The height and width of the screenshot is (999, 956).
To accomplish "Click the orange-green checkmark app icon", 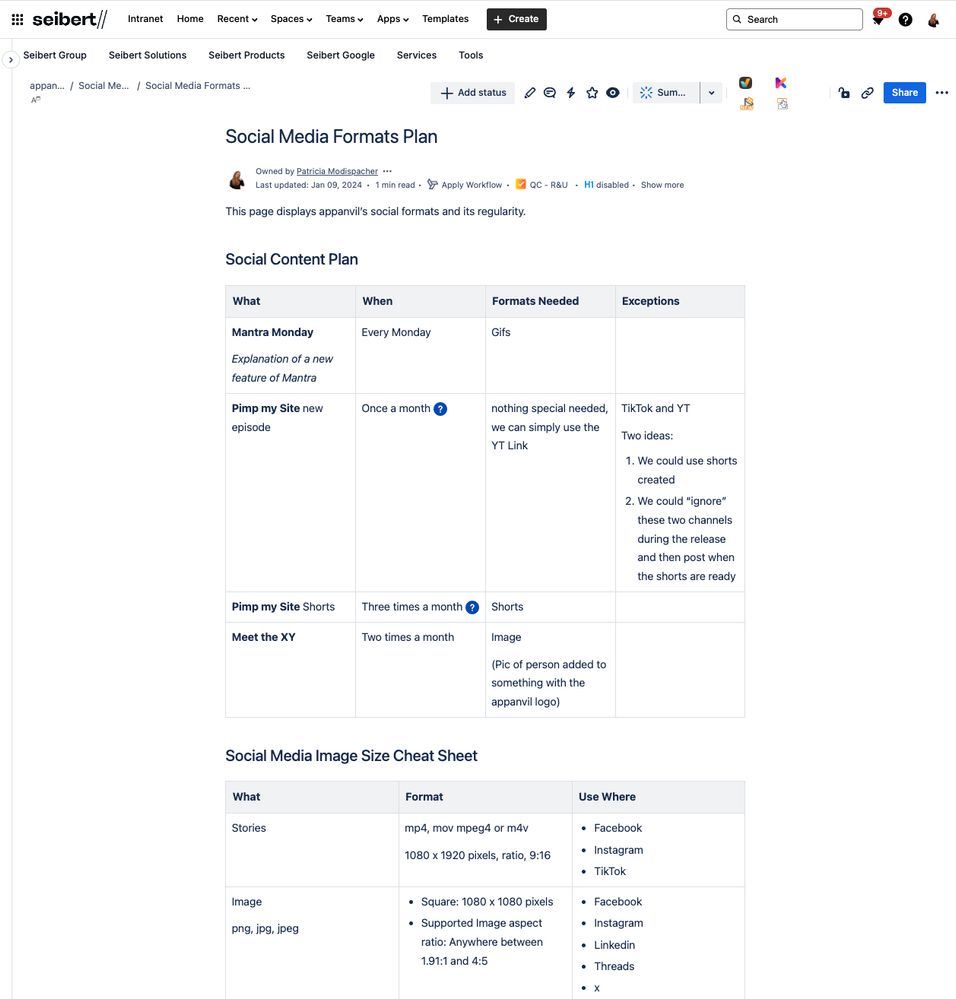I will [x=745, y=83].
